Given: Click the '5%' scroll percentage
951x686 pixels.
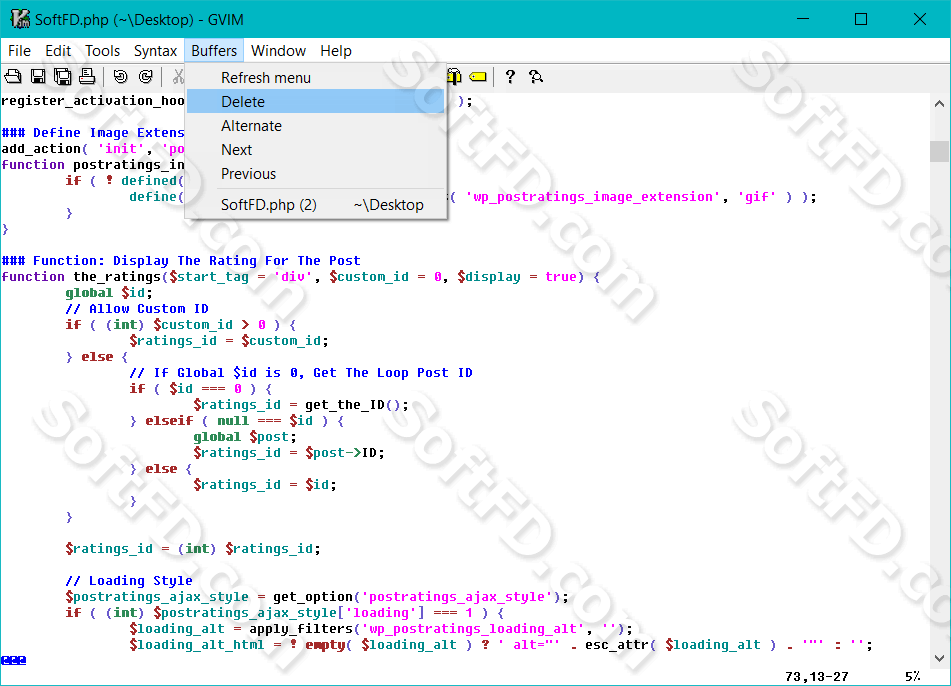Looking at the screenshot, I should point(913,676).
